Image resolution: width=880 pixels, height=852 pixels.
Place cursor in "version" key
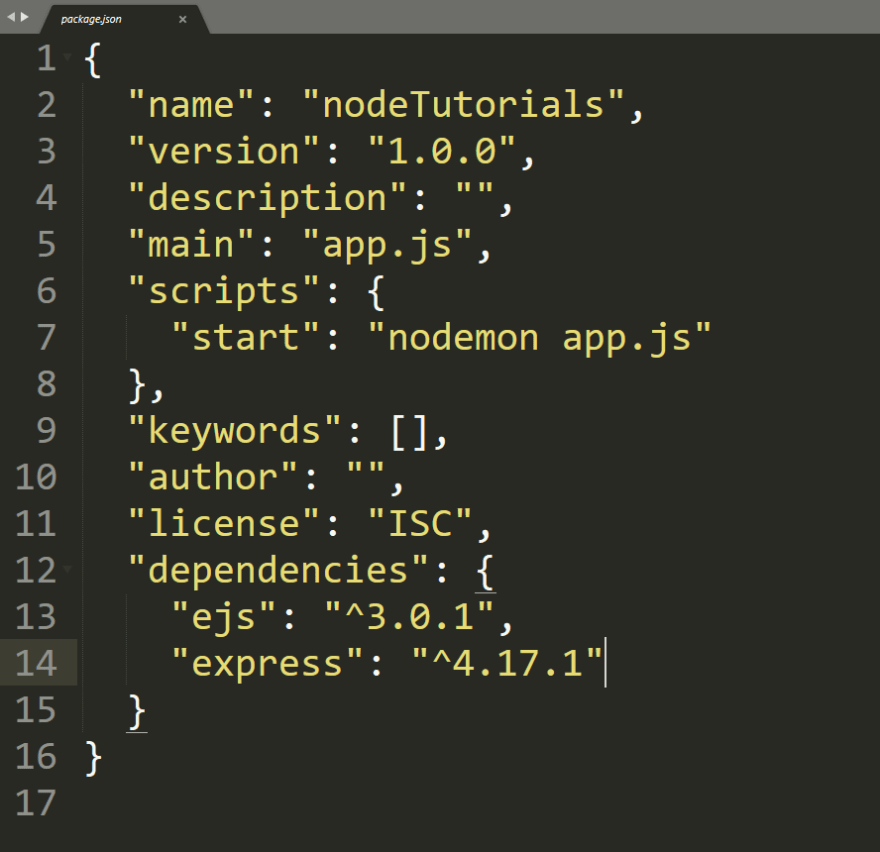click(x=223, y=152)
